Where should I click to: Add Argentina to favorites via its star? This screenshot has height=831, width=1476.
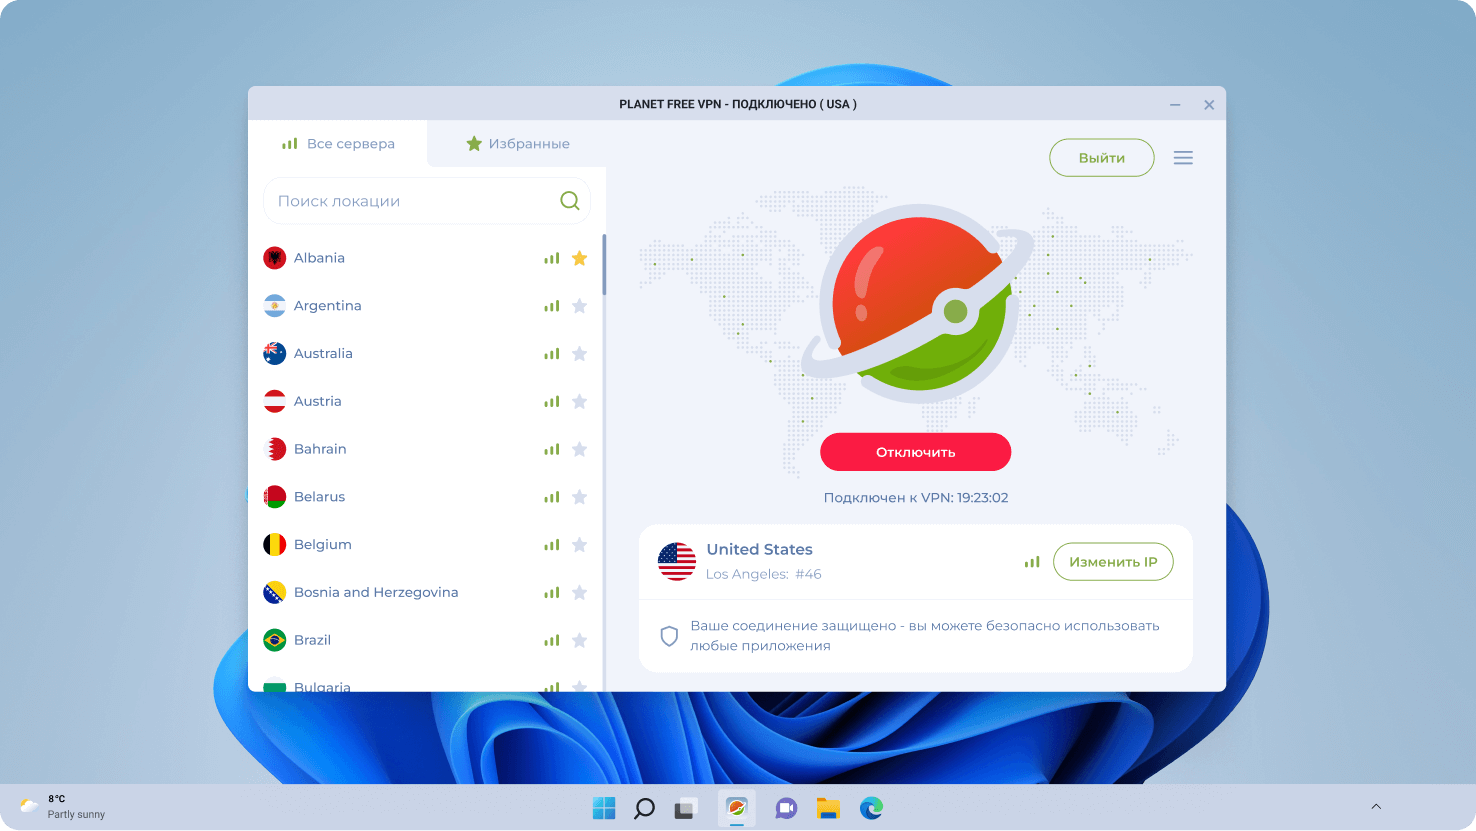tap(579, 305)
